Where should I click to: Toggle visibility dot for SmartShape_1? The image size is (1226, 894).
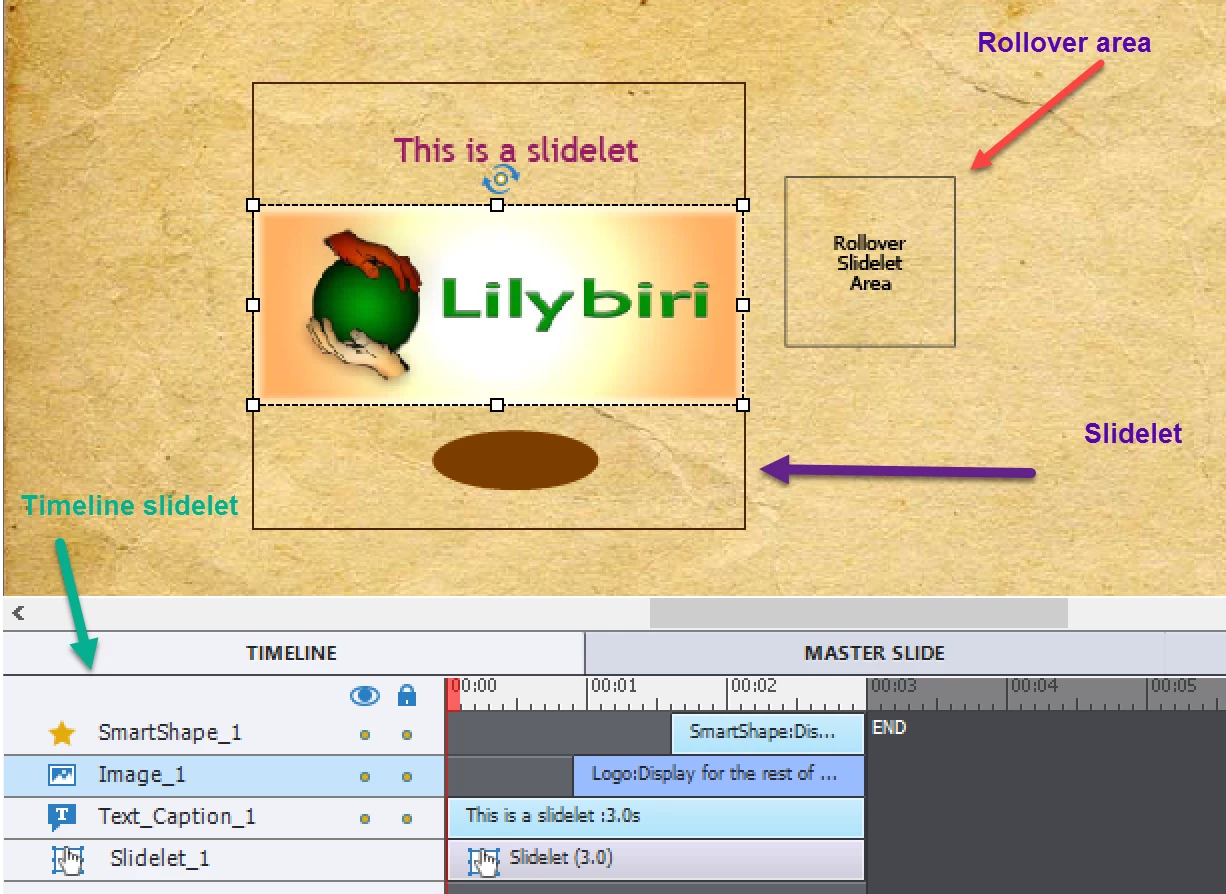(365, 735)
